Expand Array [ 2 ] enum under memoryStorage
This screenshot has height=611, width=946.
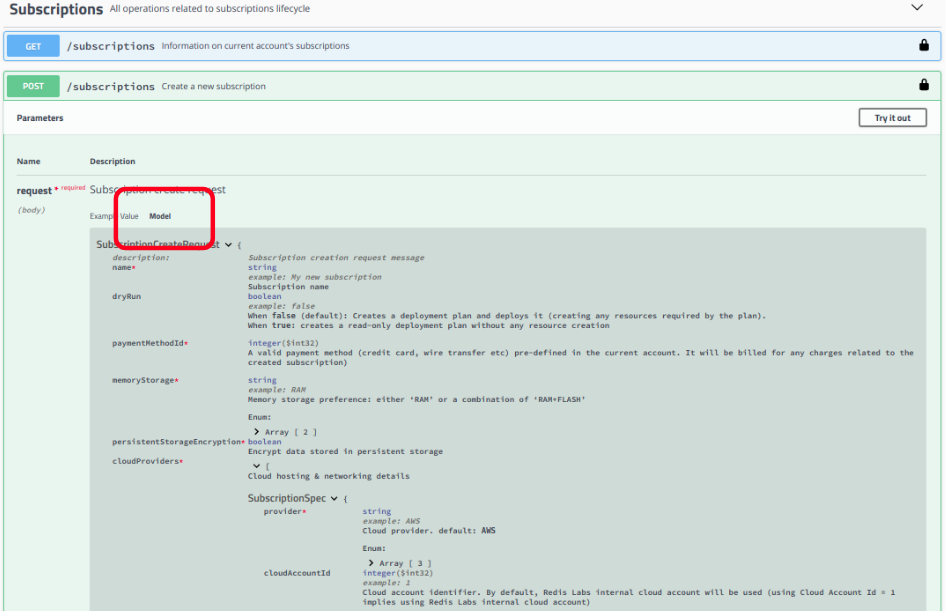coord(257,432)
